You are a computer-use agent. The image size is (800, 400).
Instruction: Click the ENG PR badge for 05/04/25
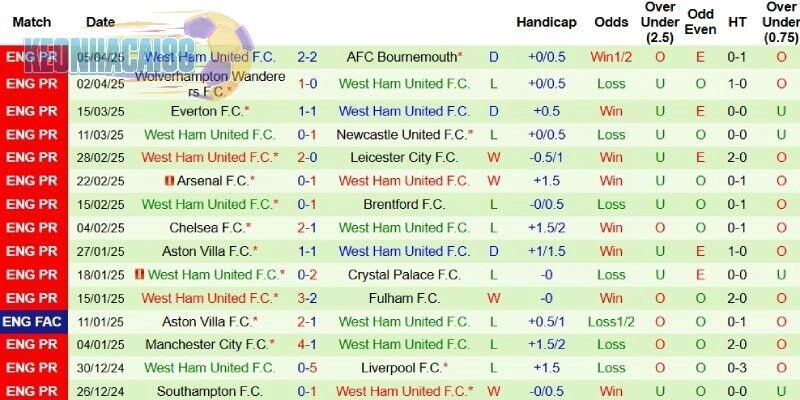[x=33, y=57]
